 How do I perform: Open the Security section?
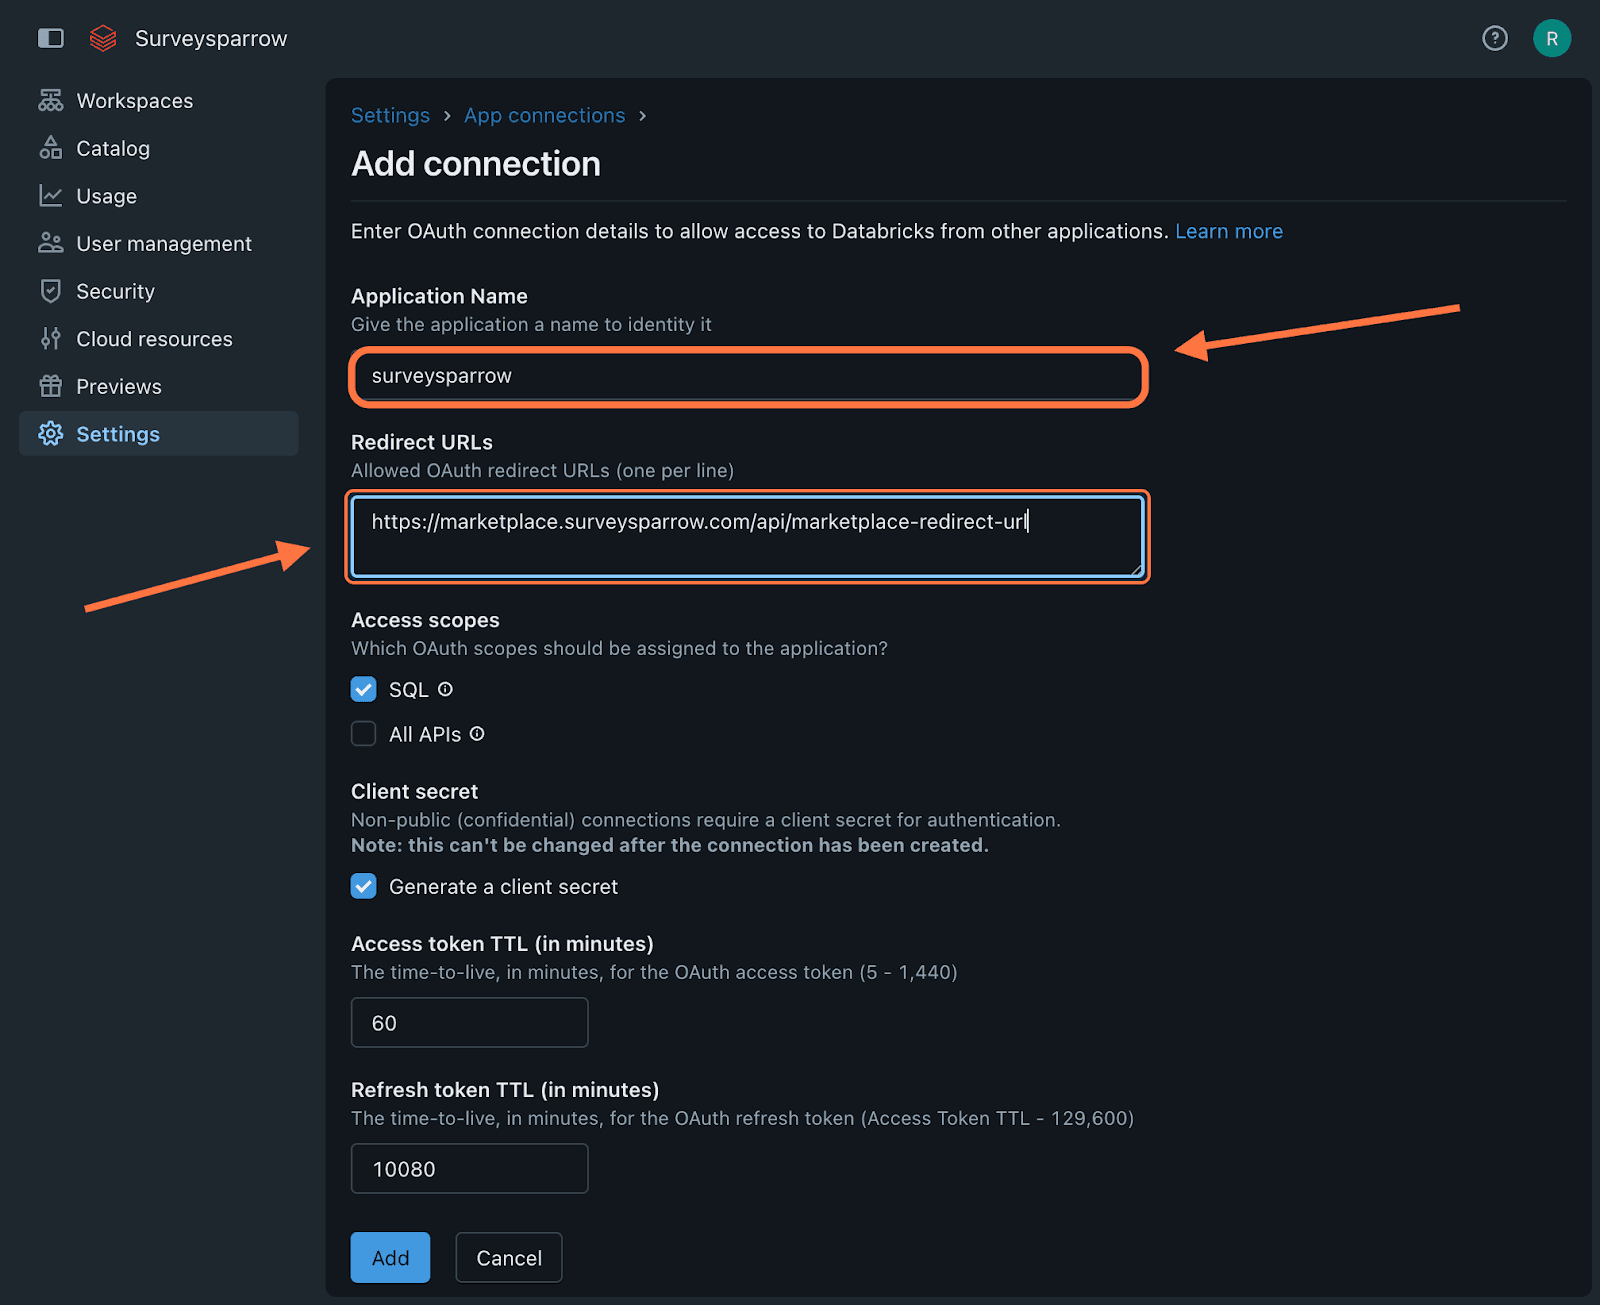point(115,292)
